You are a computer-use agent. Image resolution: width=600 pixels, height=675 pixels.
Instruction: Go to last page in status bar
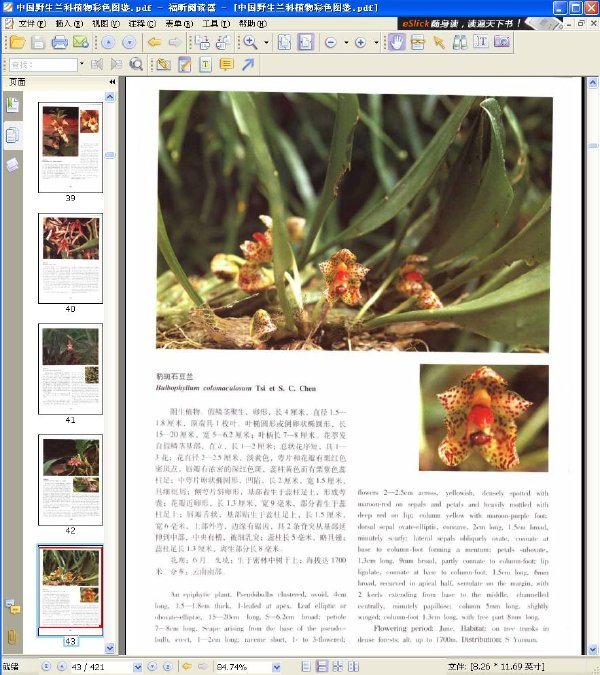click(168, 666)
